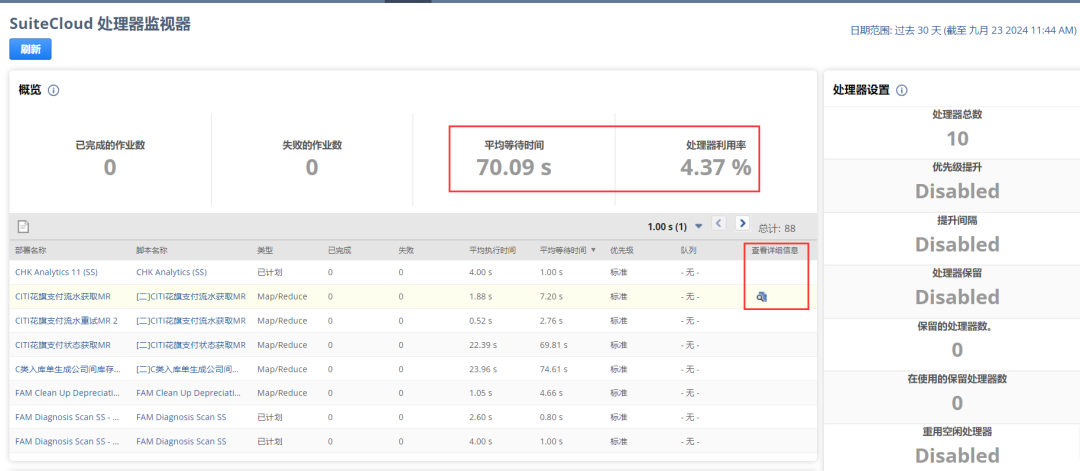This screenshot has height=471, width=1080.
Task: Open deployment CITI花旗支付流水重试MR 2
Action: (66, 321)
